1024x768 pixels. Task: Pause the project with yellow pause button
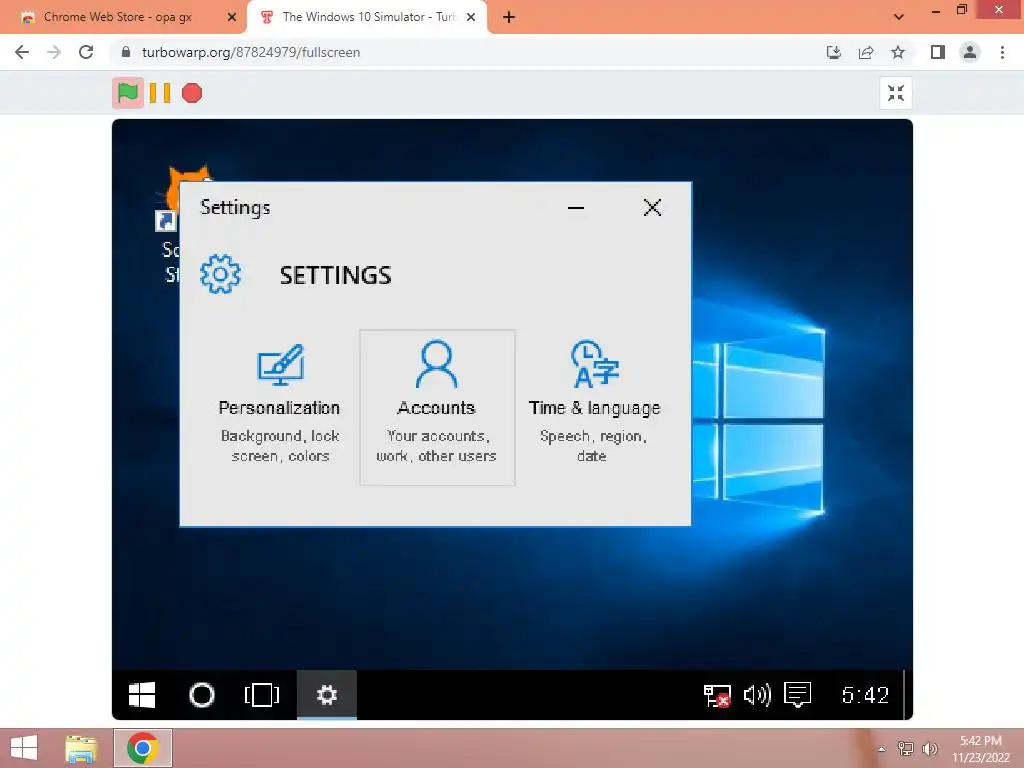click(x=160, y=93)
